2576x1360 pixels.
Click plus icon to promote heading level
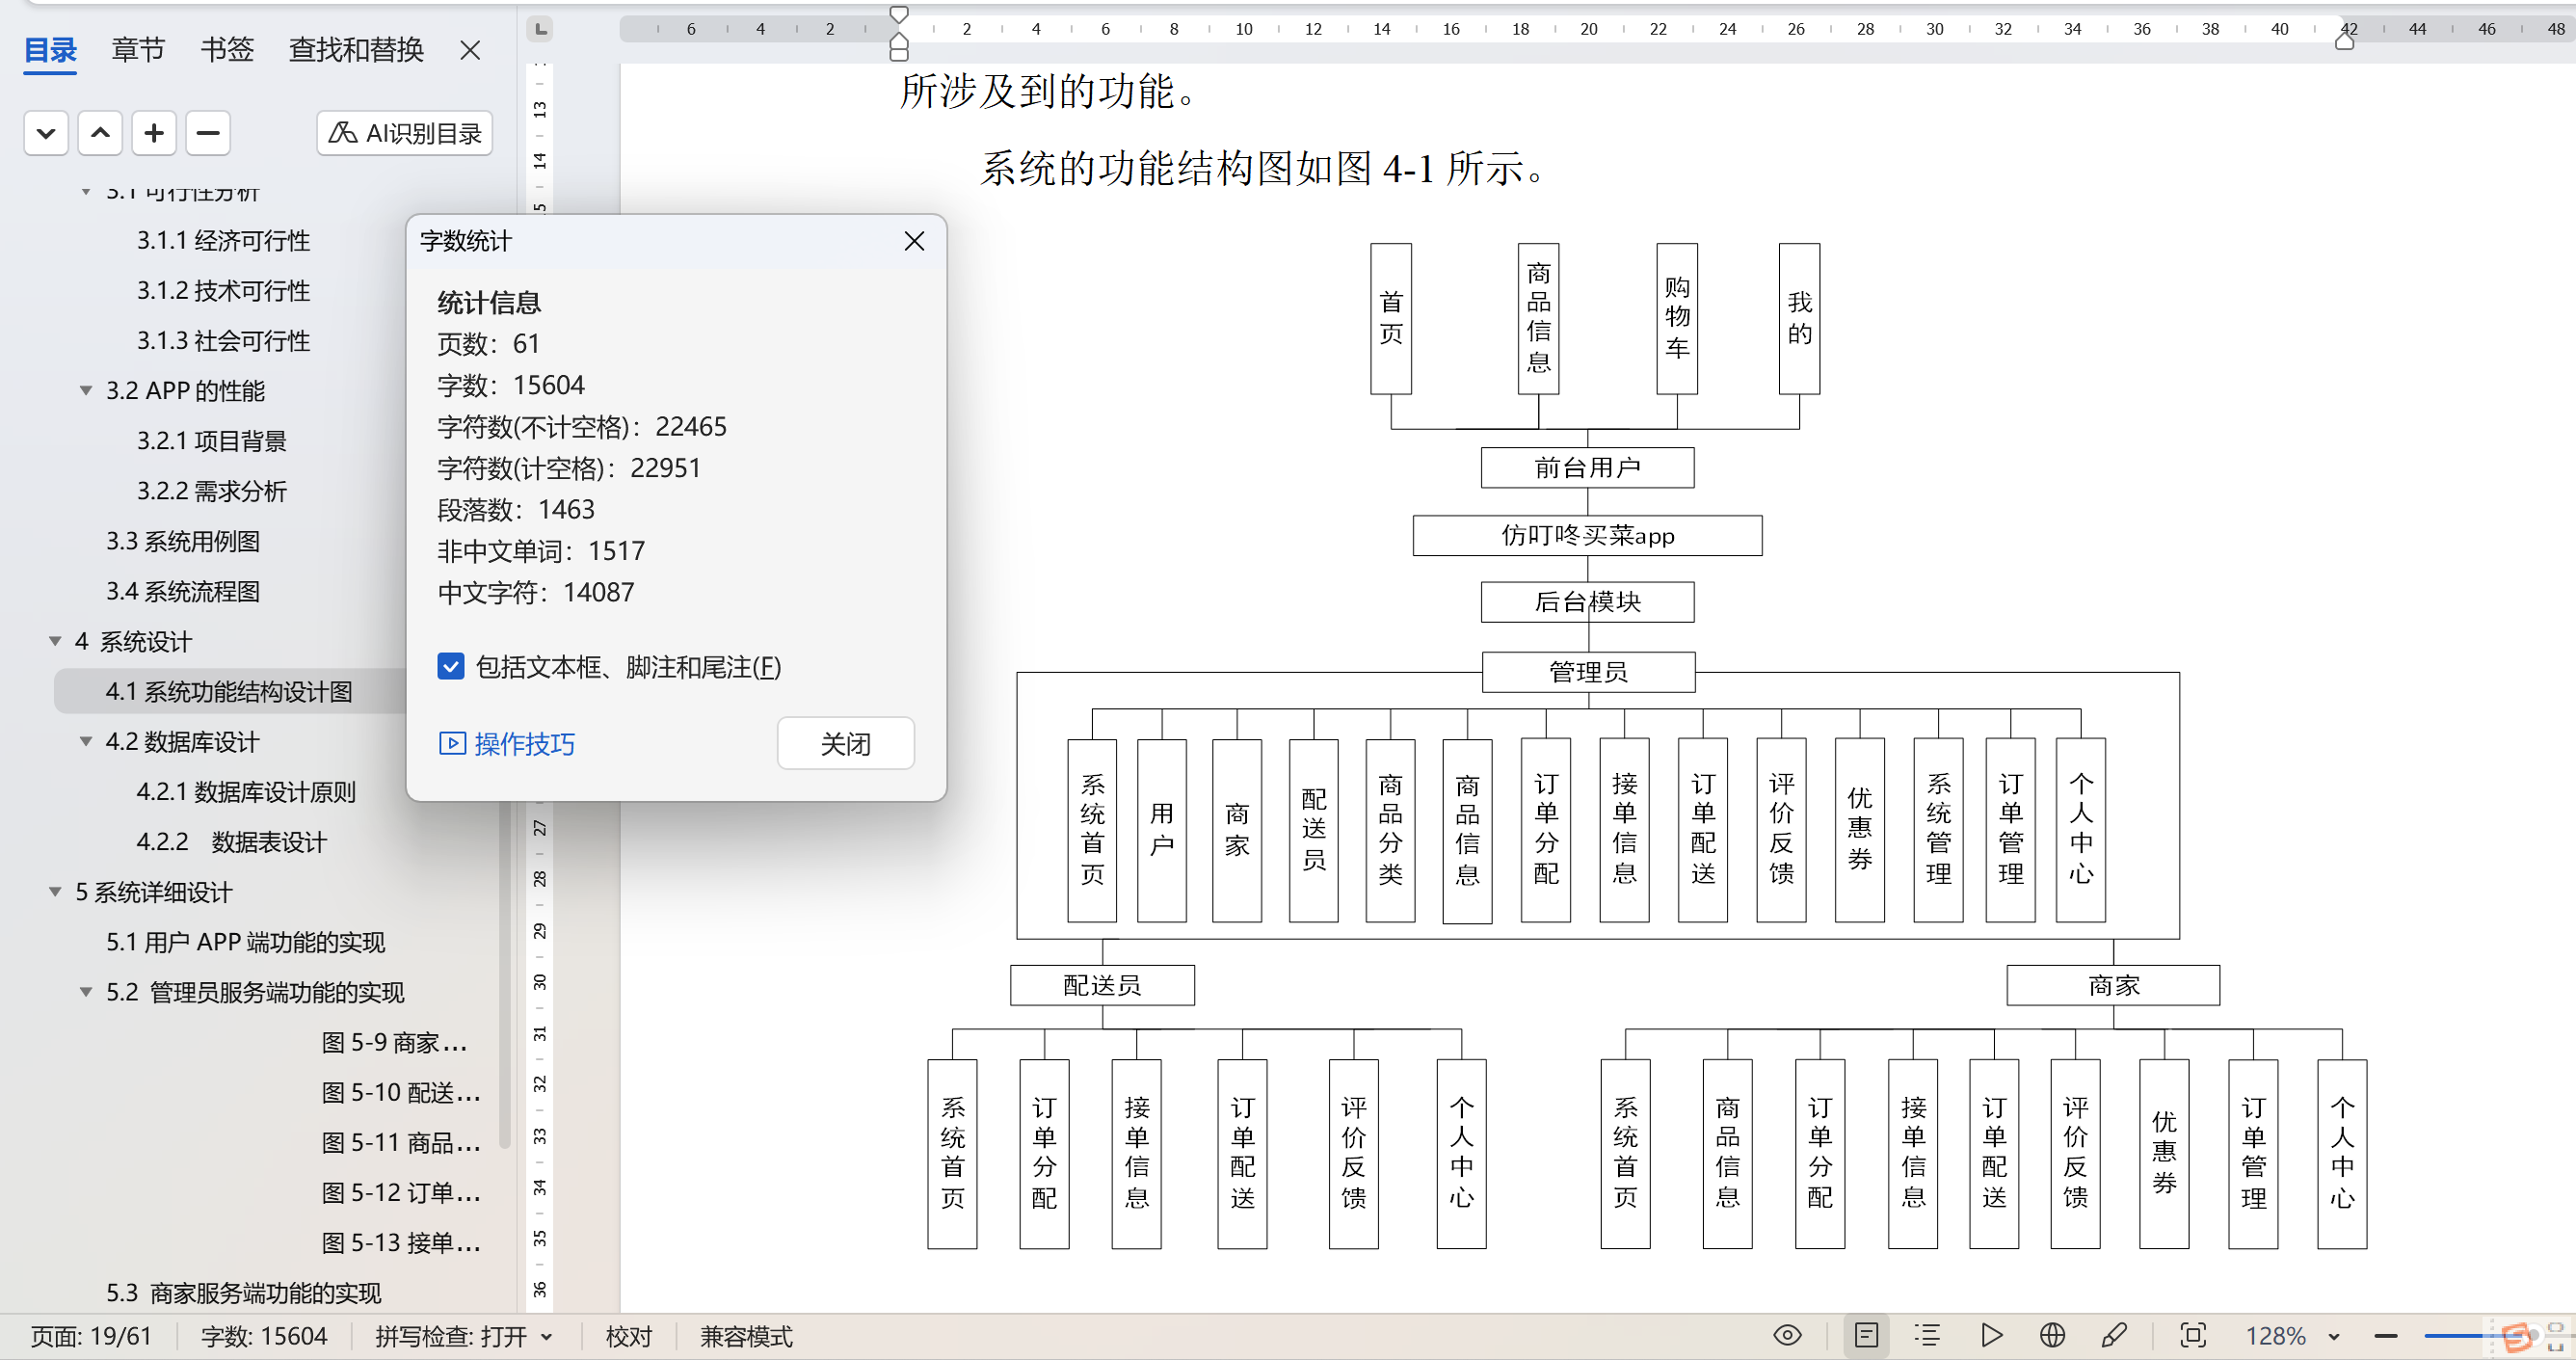tap(154, 133)
